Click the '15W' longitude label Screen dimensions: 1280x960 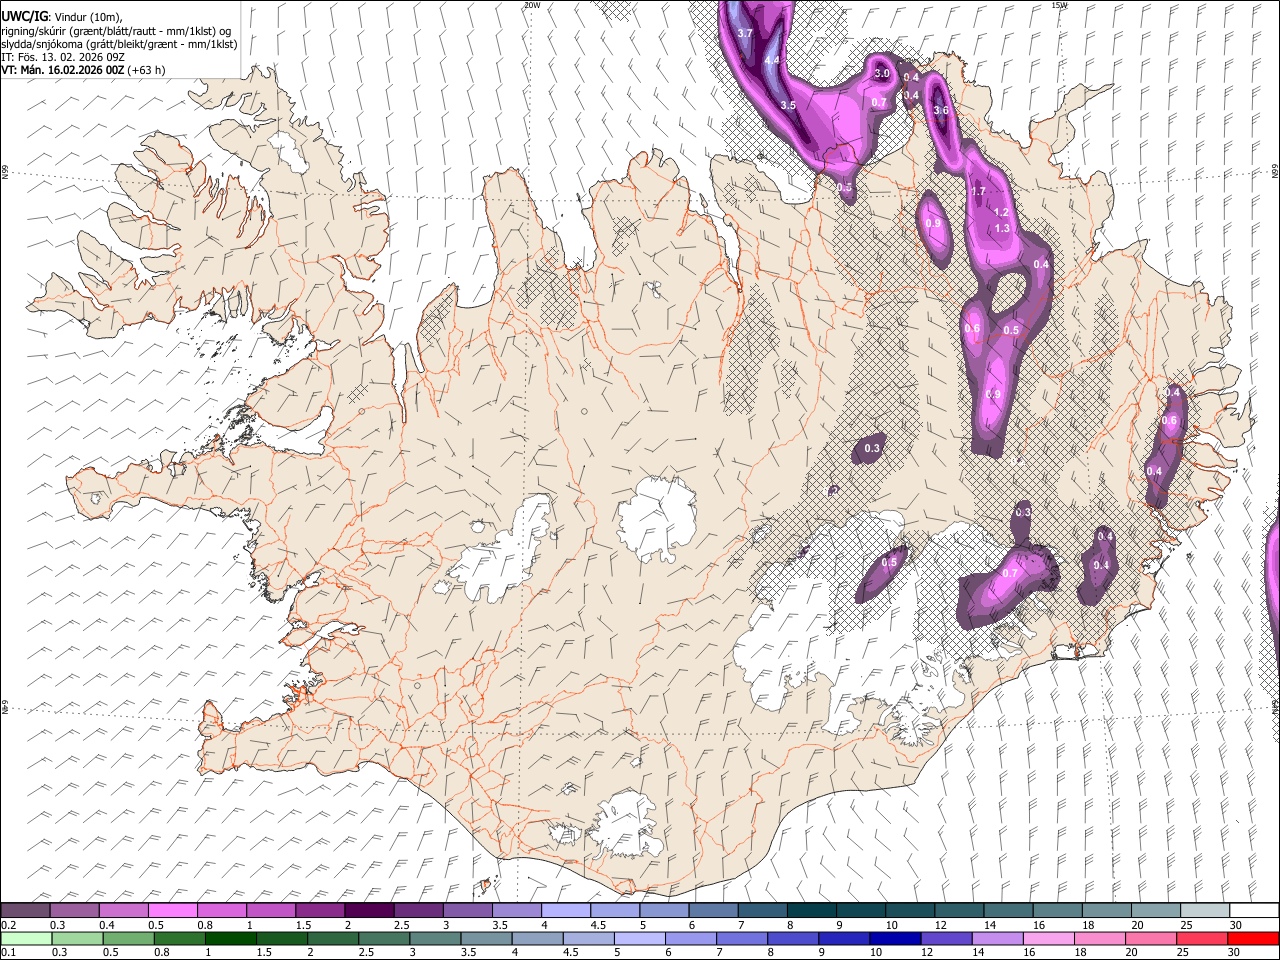(1059, 4)
